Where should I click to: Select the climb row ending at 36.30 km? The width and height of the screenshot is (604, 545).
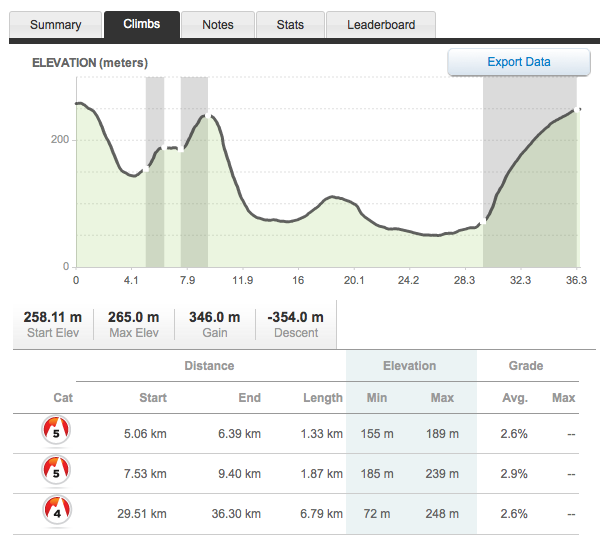(296, 514)
